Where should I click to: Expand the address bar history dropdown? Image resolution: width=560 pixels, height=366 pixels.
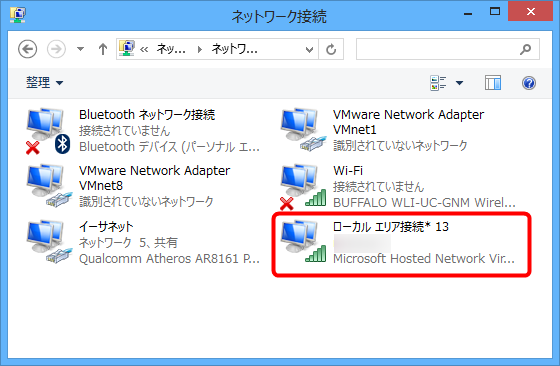[x=309, y=49]
